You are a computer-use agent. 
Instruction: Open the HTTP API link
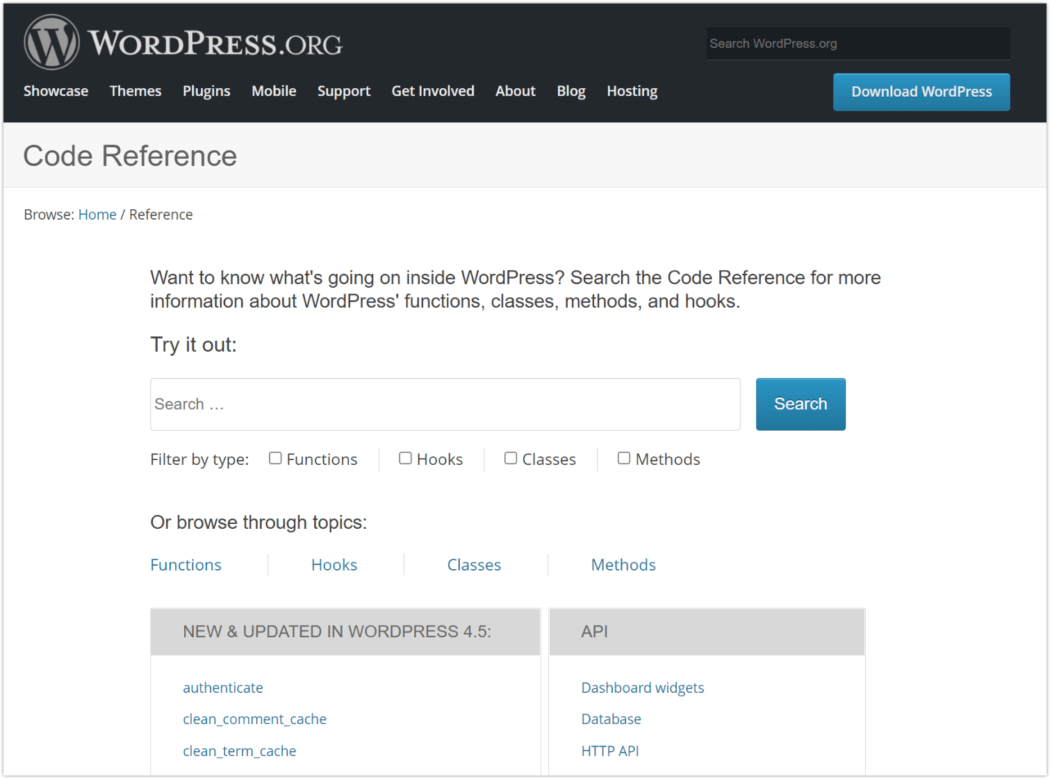click(609, 751)
